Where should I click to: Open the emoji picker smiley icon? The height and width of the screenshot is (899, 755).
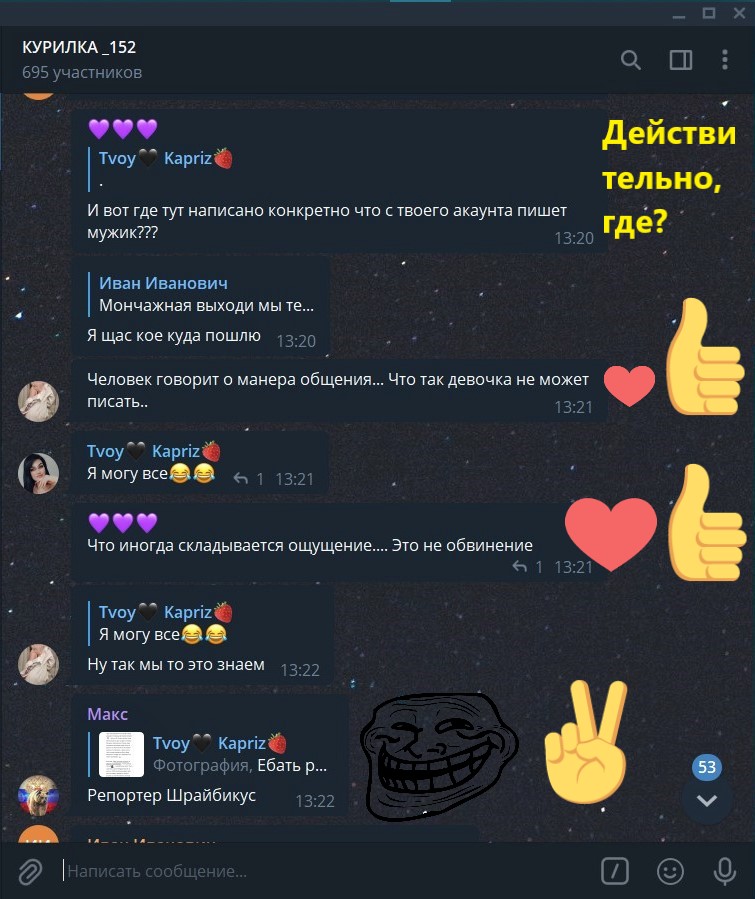pyautogui.click(x=670, y=871)
